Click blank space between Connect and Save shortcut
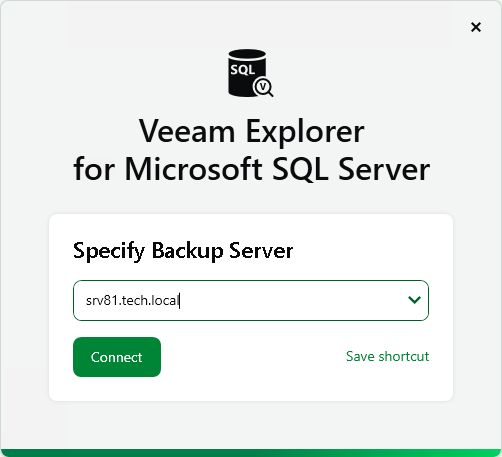The image size is (502, 457). 253,357
